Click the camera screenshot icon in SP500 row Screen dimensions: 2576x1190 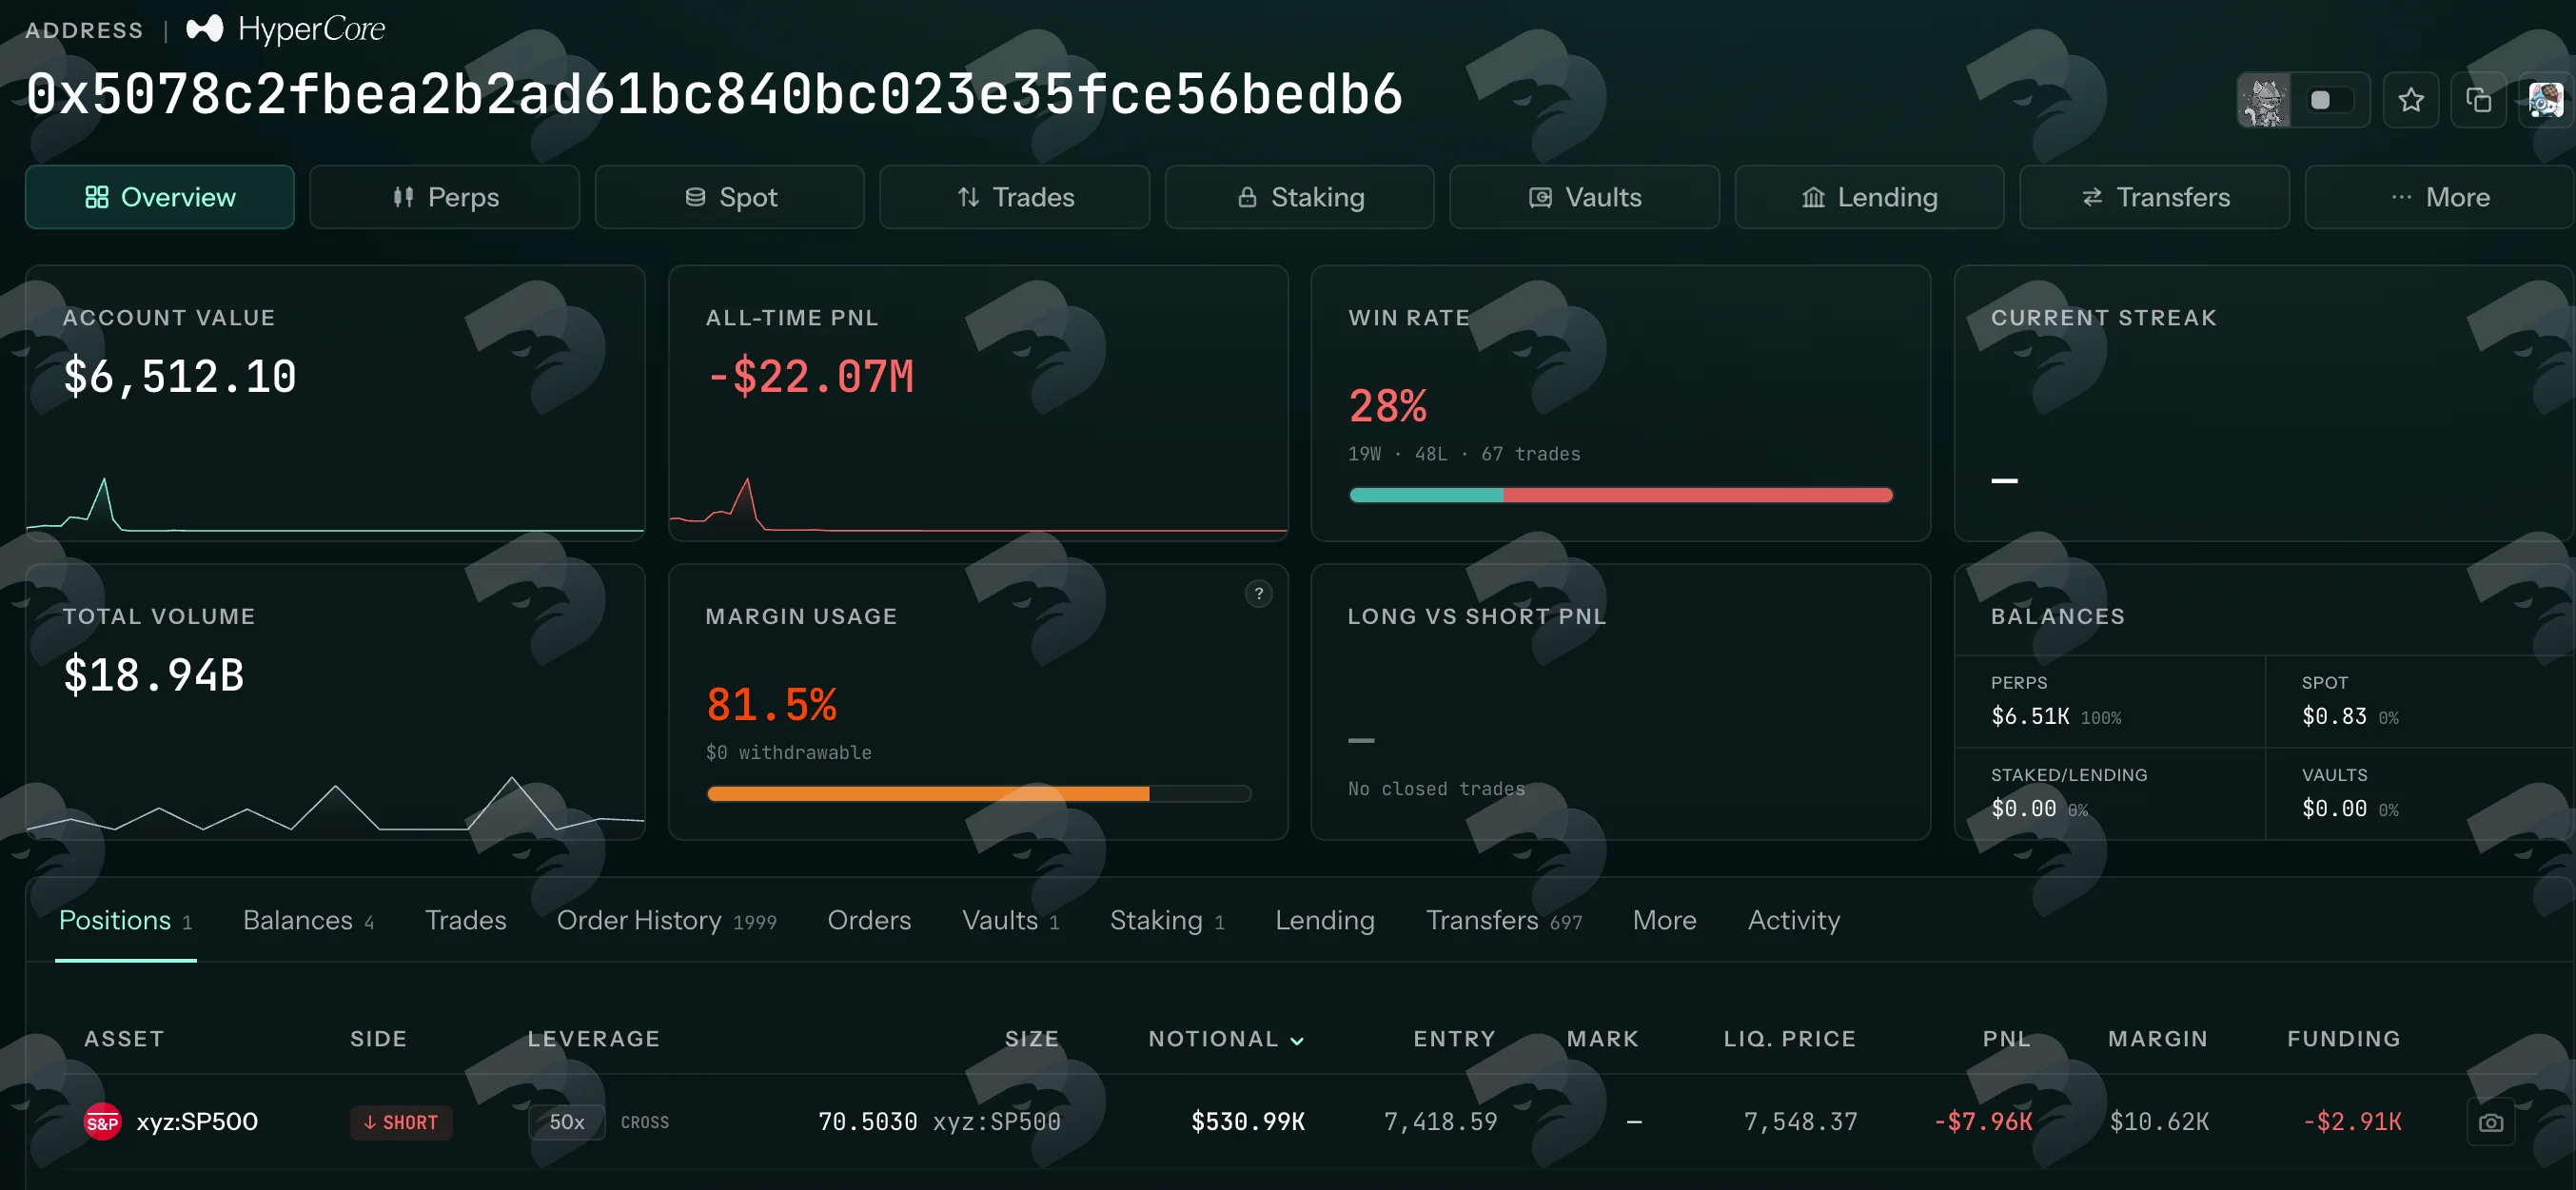2490,1122
